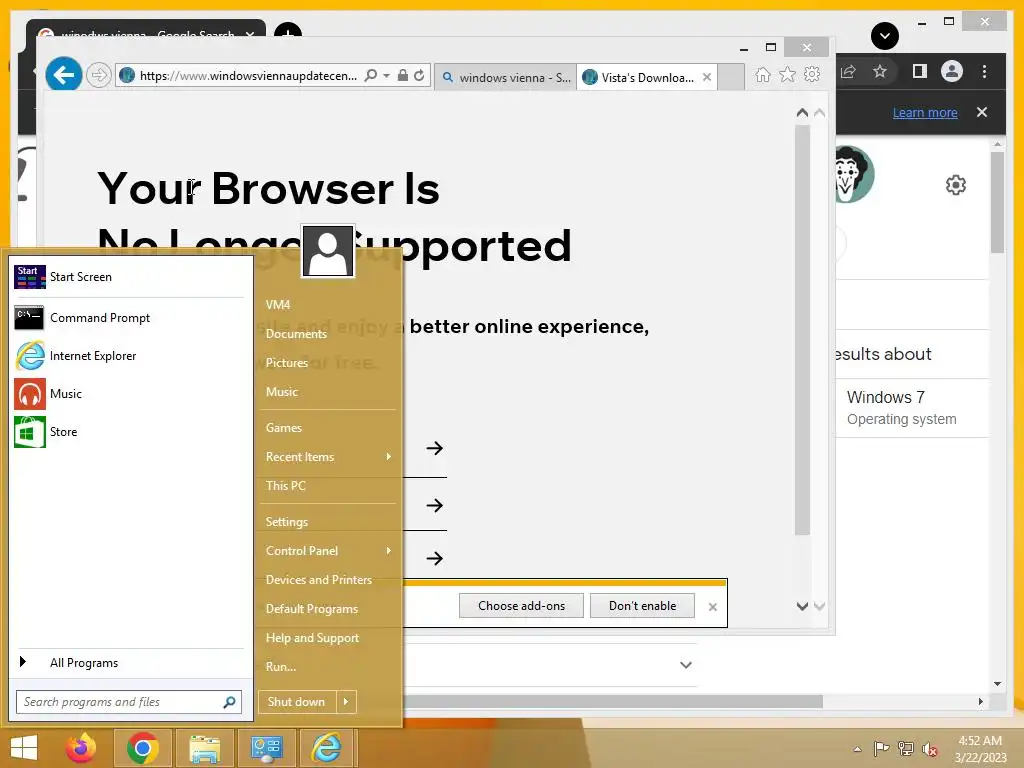
Task: Open IE Tools gear icon
Action: [x=812, y=74]
